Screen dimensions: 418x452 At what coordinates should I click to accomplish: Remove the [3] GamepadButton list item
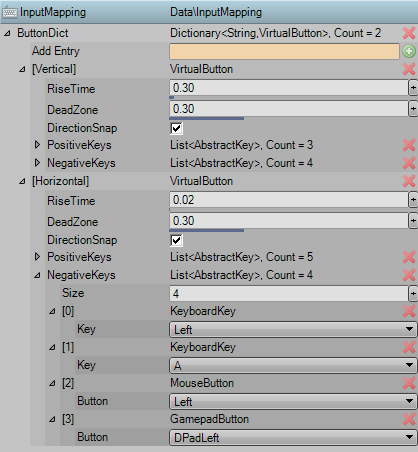[409, 419]
